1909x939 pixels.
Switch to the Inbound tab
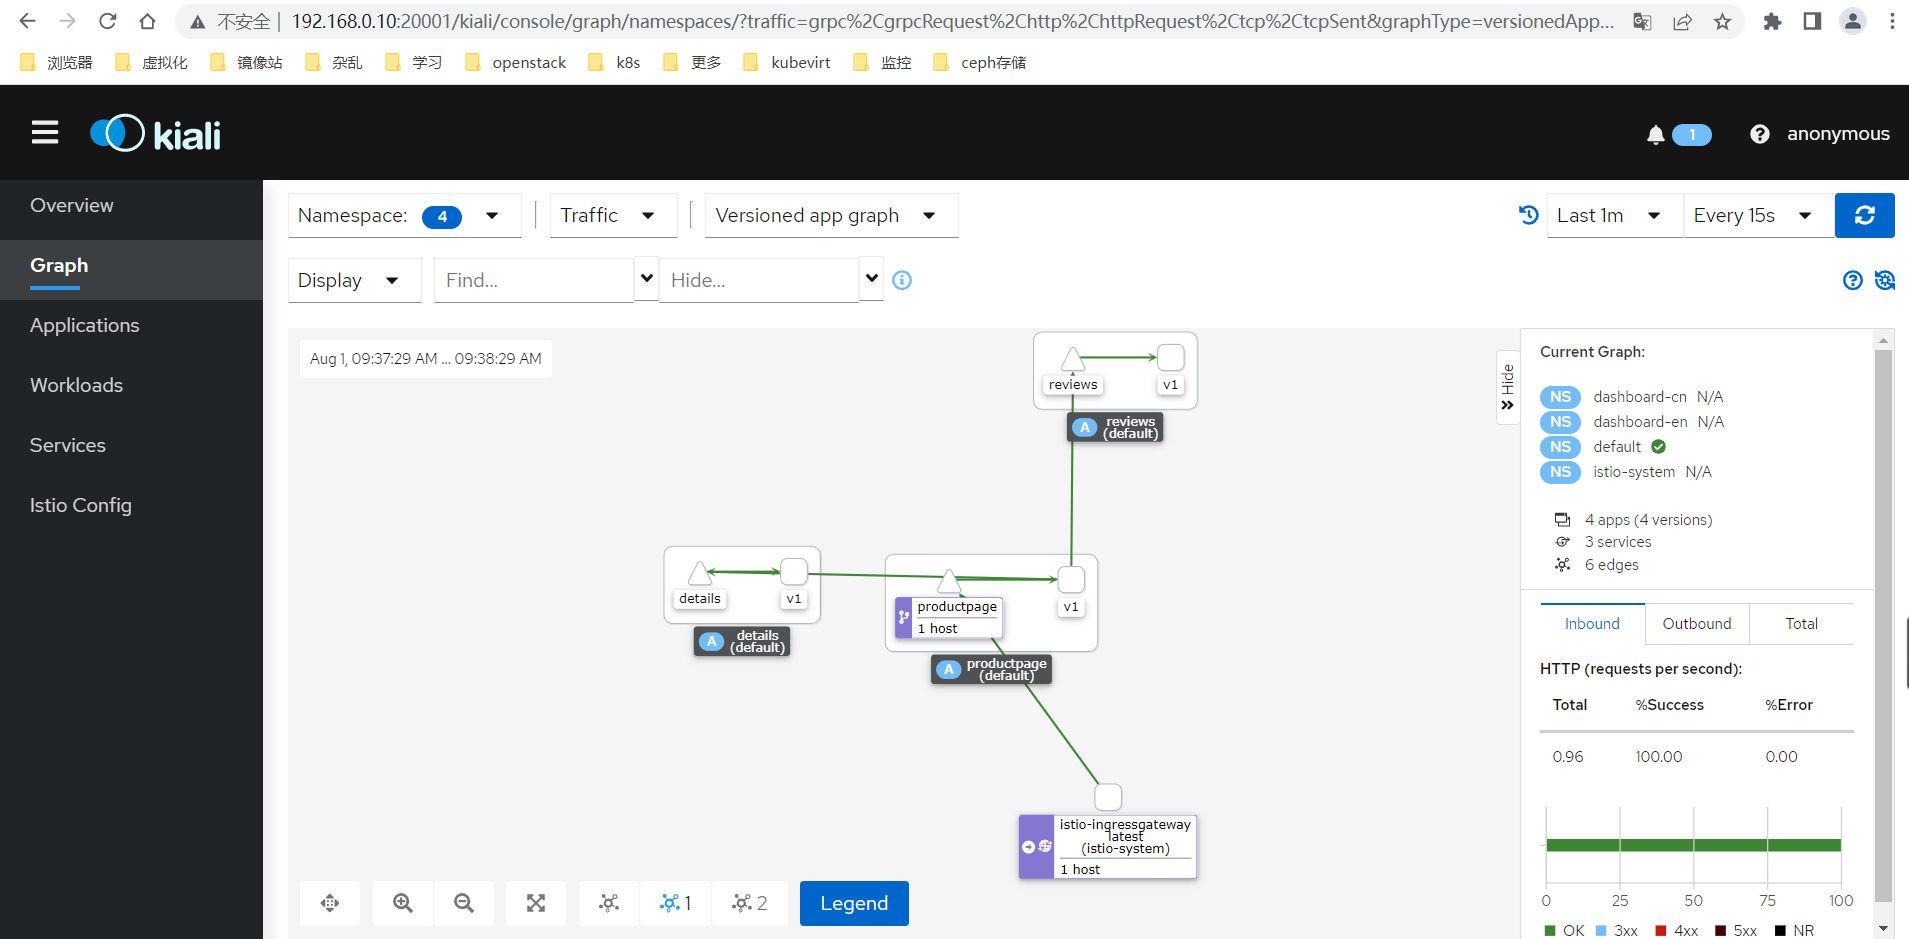tap(1592, 624)
